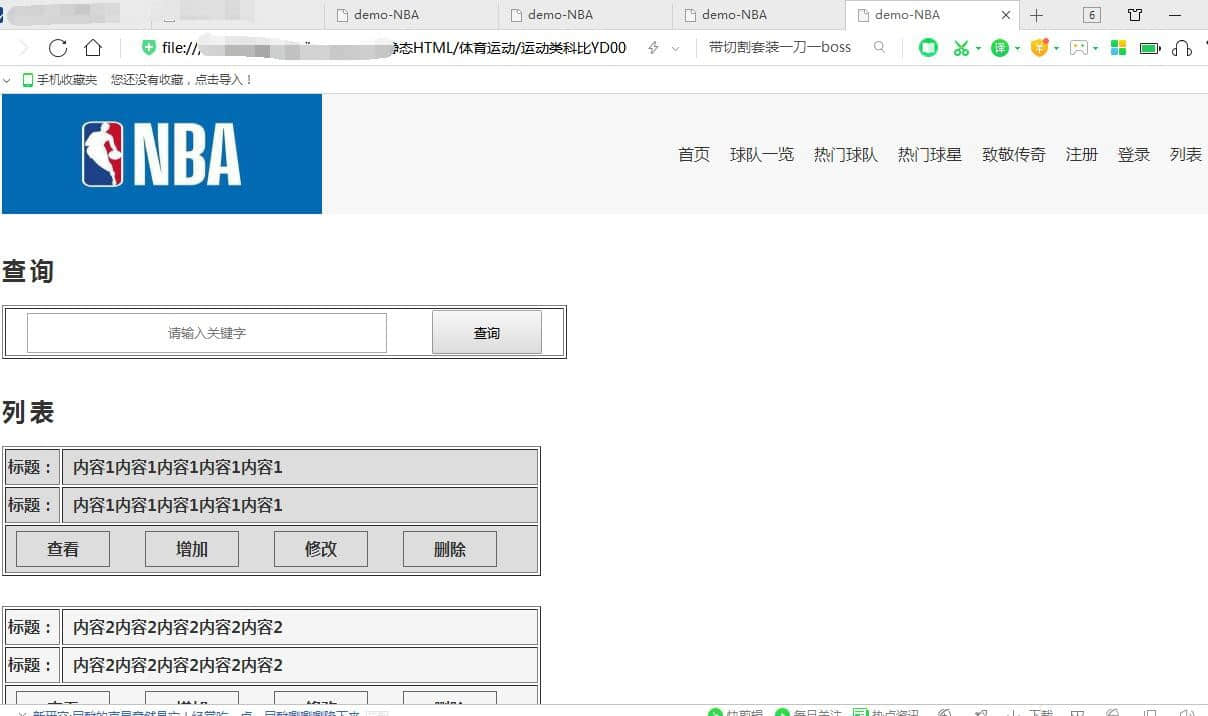Click the 修改 button for 内容1 entry

click(320, 549)
